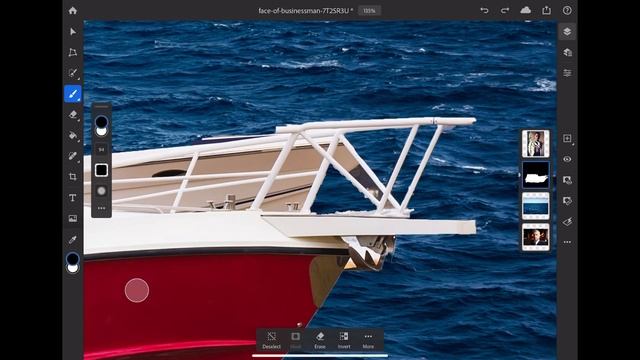The image size is (640, 360).
Task: Add a layer mask
Action: click(x=567, y=180)
